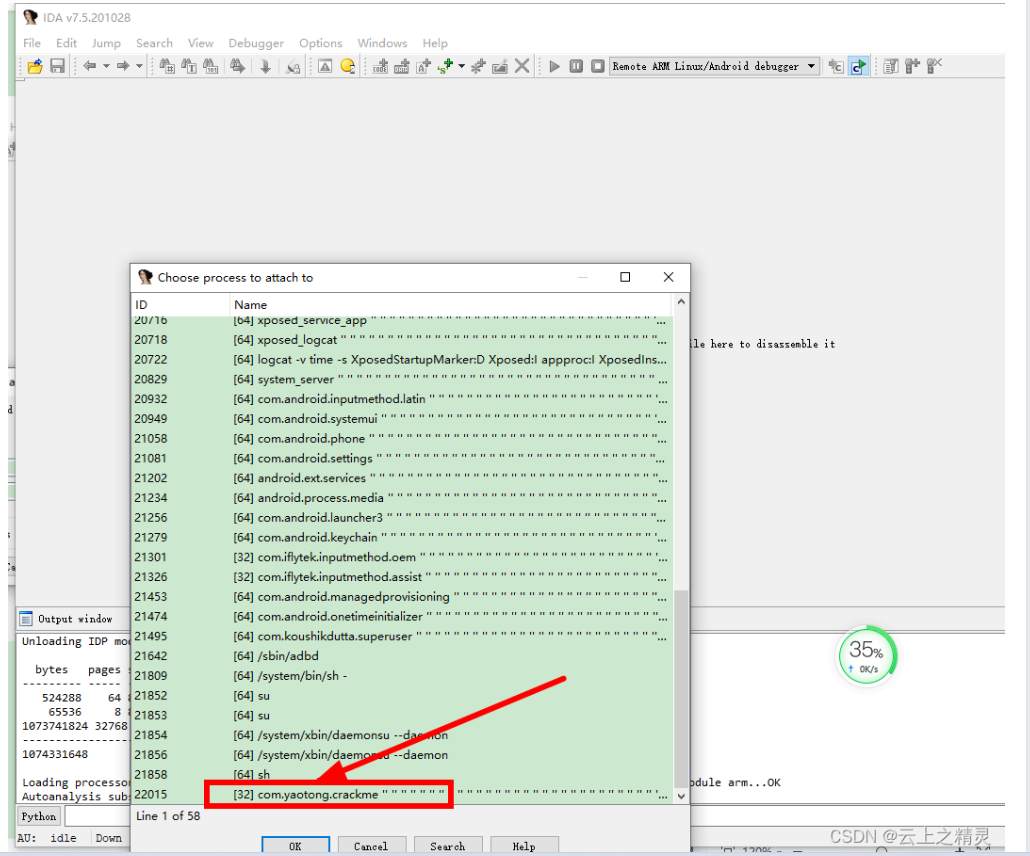1030x856 pixels.
Task: Open the Options menu
Action: point(321,43)
